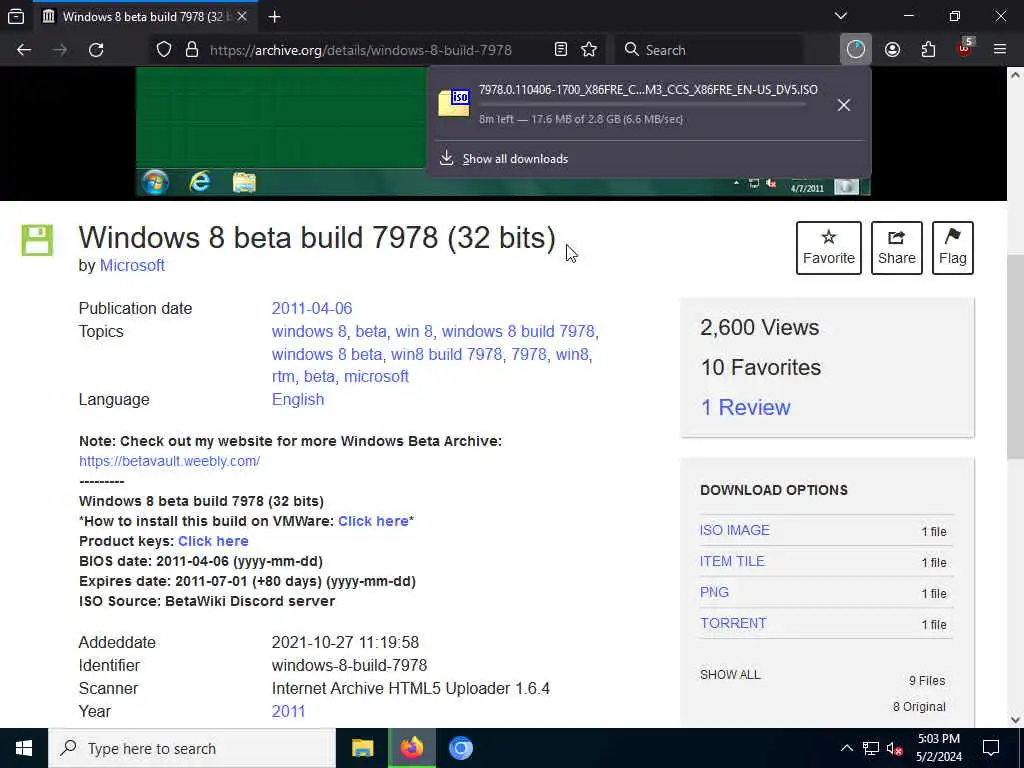Open tracking protection shield icon
This screenshot has height=768, width=1024.
pos(164,50)
